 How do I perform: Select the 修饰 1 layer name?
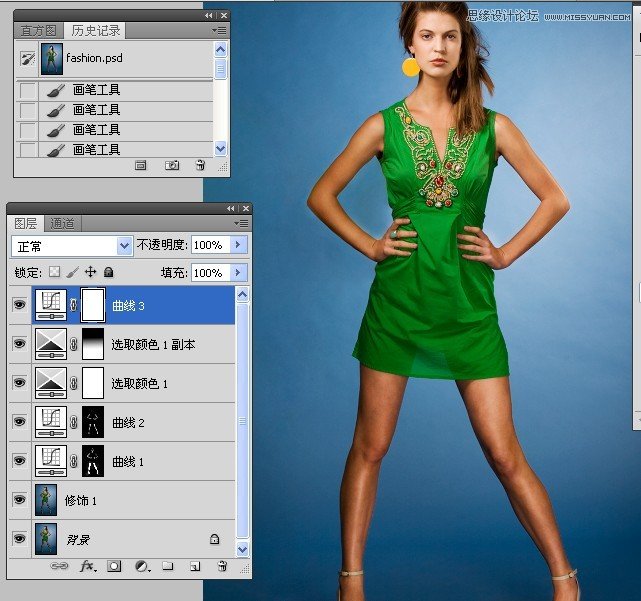coord(81,500)
